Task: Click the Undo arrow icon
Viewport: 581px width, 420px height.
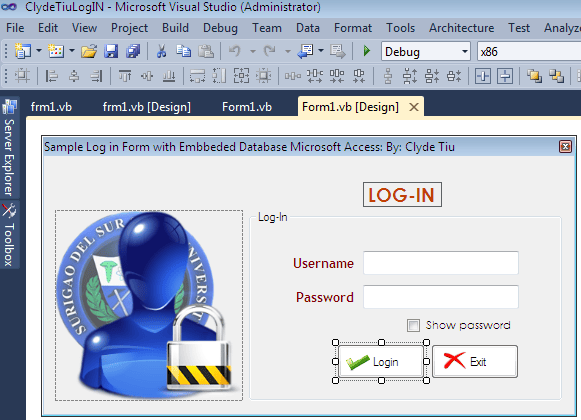Action: tap(235, 51)
